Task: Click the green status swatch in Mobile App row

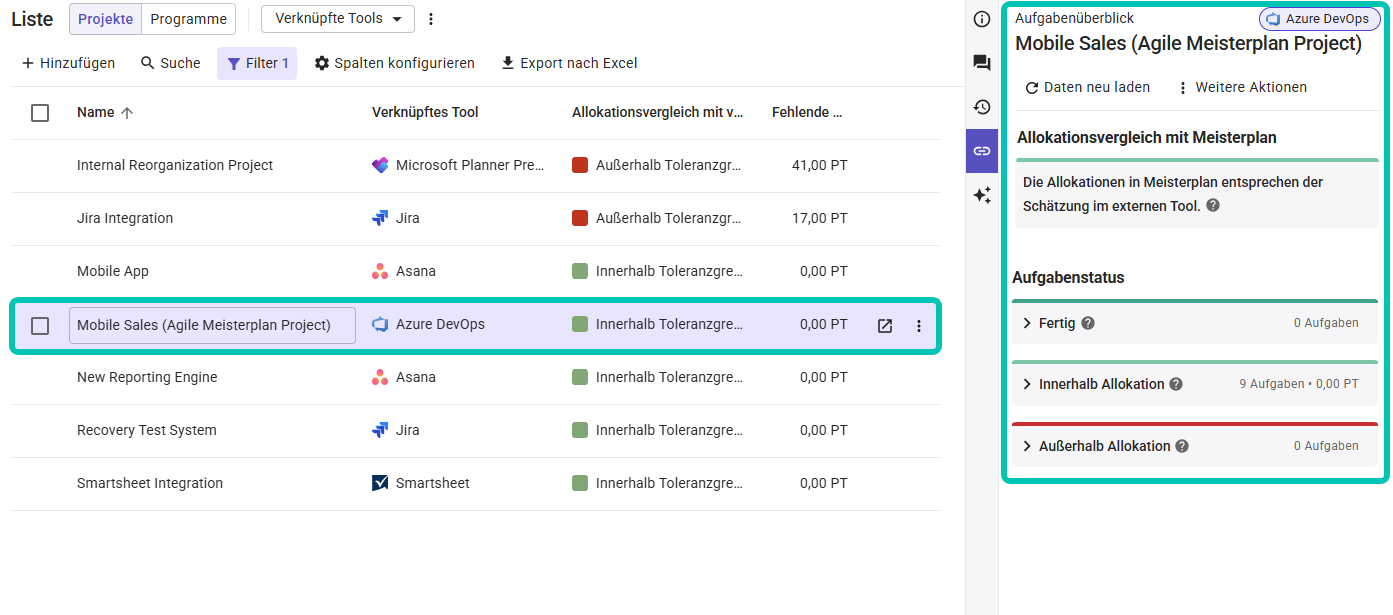Action: click(580, 271)
